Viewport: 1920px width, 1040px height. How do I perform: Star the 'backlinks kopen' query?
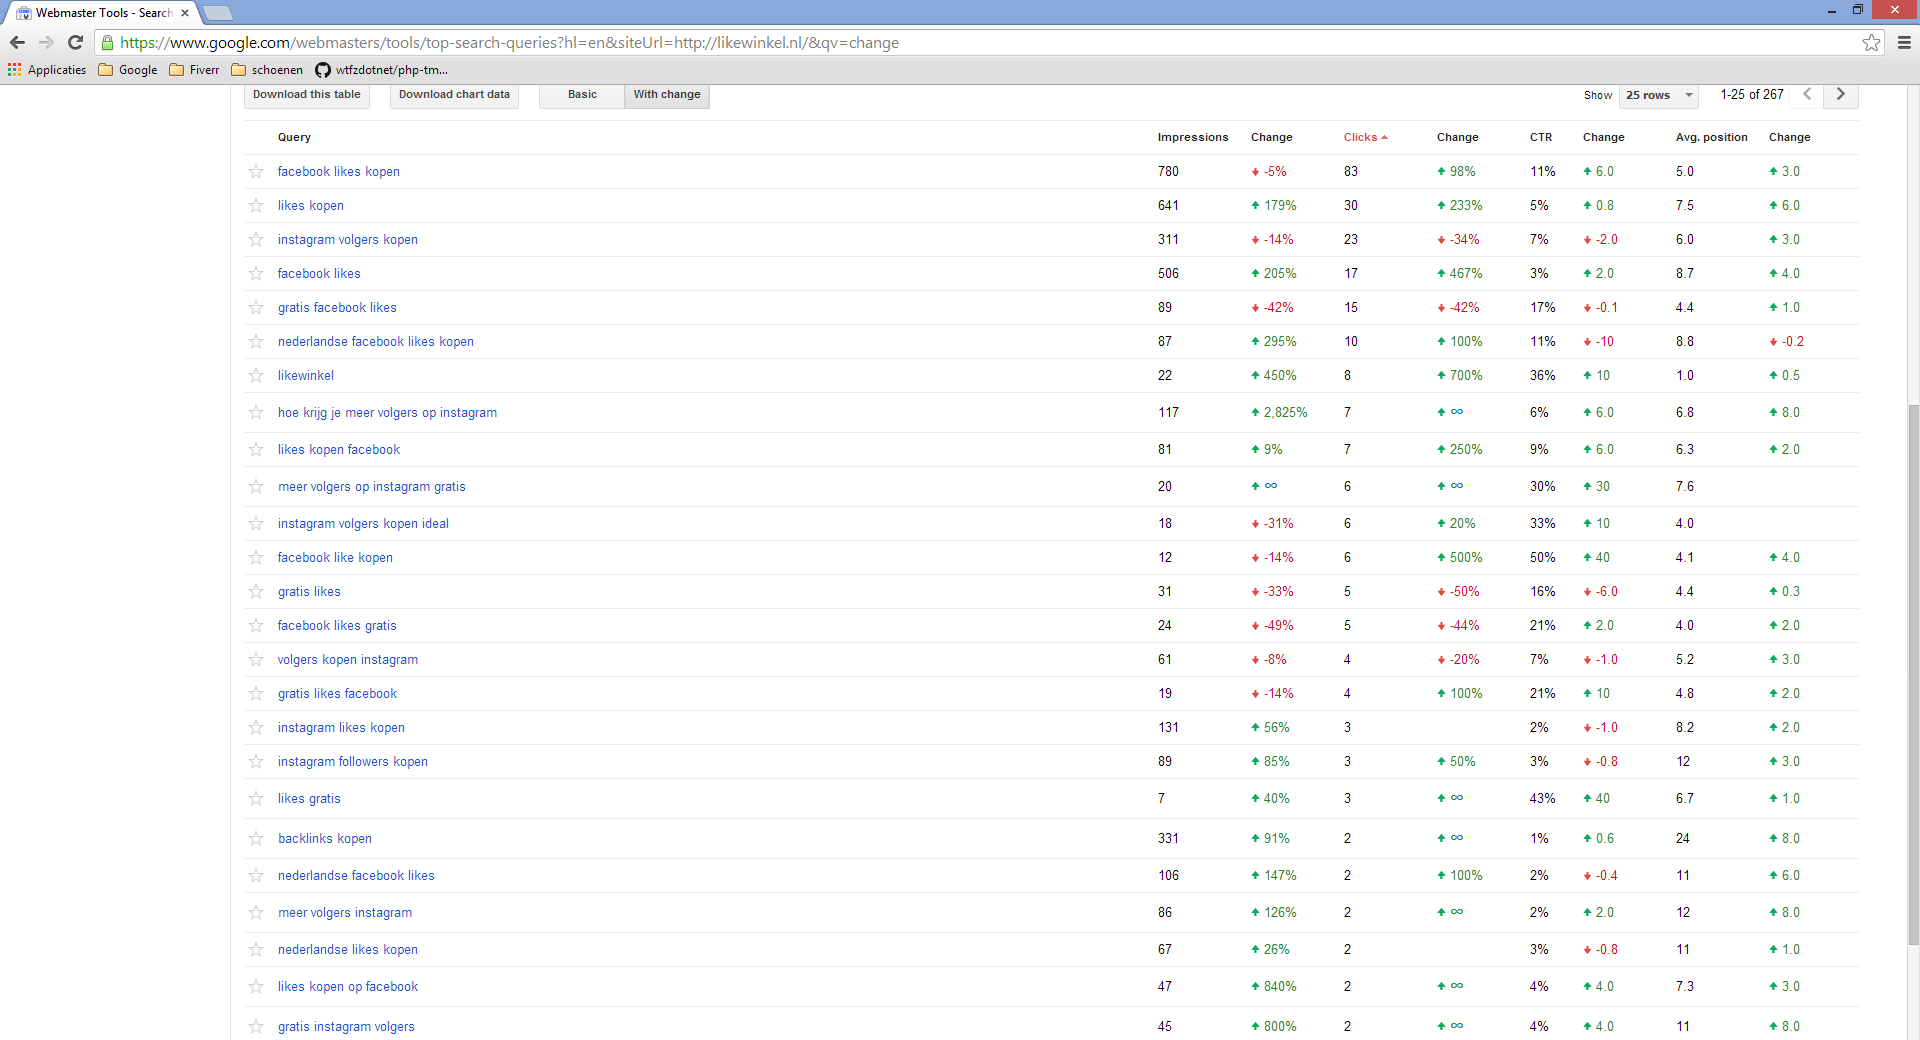click(256, 839)
